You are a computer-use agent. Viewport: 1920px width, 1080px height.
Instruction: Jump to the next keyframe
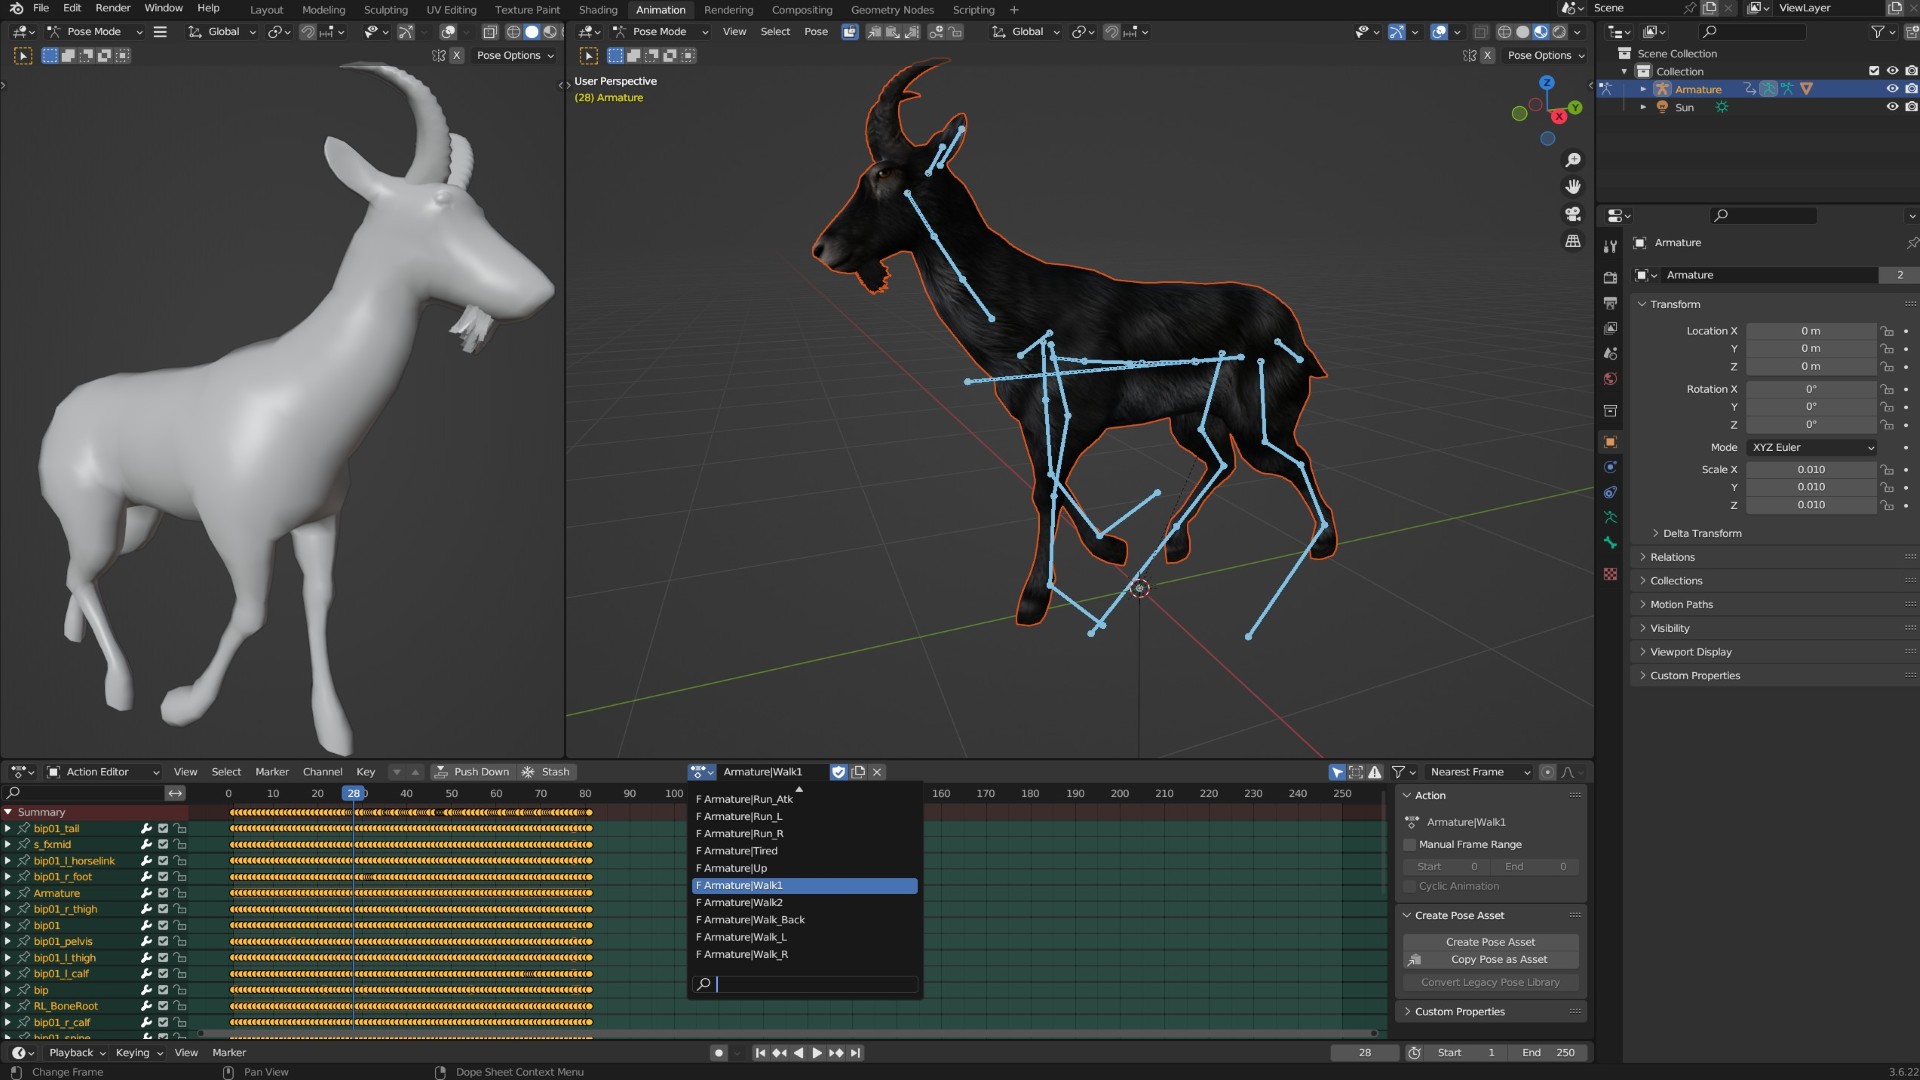point(836,1053)
